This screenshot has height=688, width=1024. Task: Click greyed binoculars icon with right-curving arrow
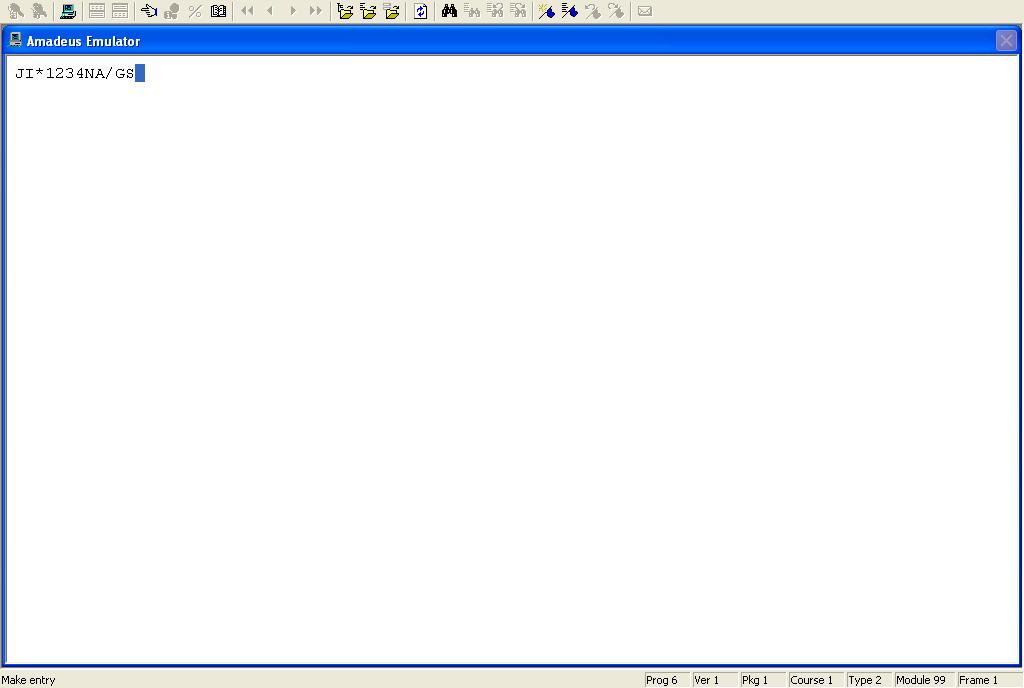[518, 11]
